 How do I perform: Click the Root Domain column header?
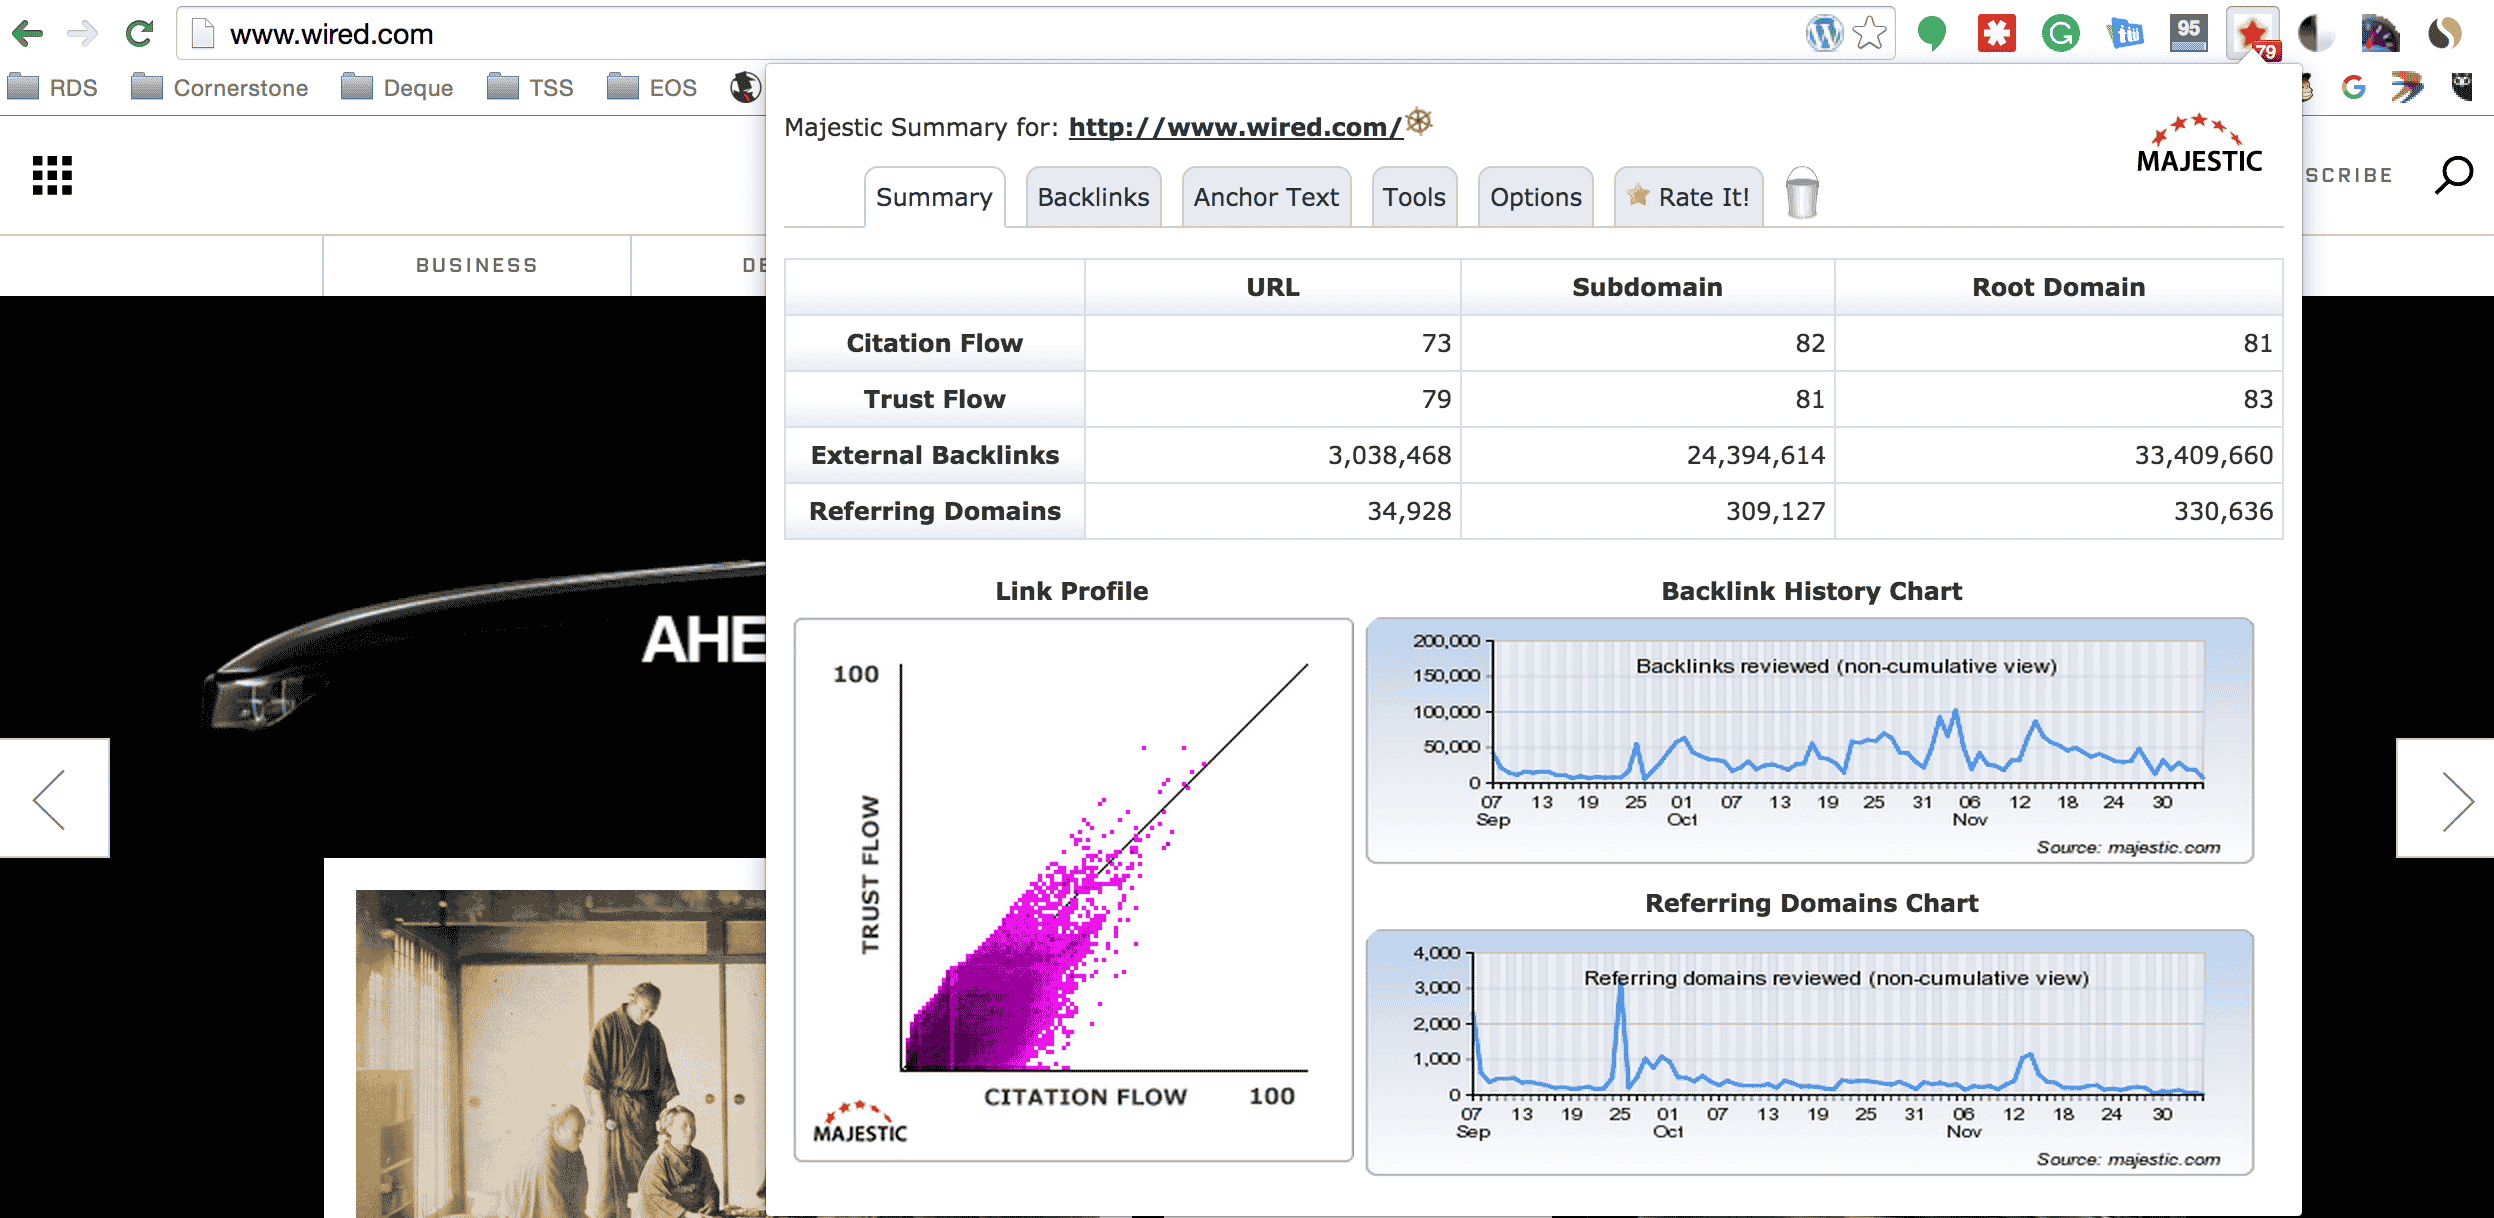click(2058, 287)
